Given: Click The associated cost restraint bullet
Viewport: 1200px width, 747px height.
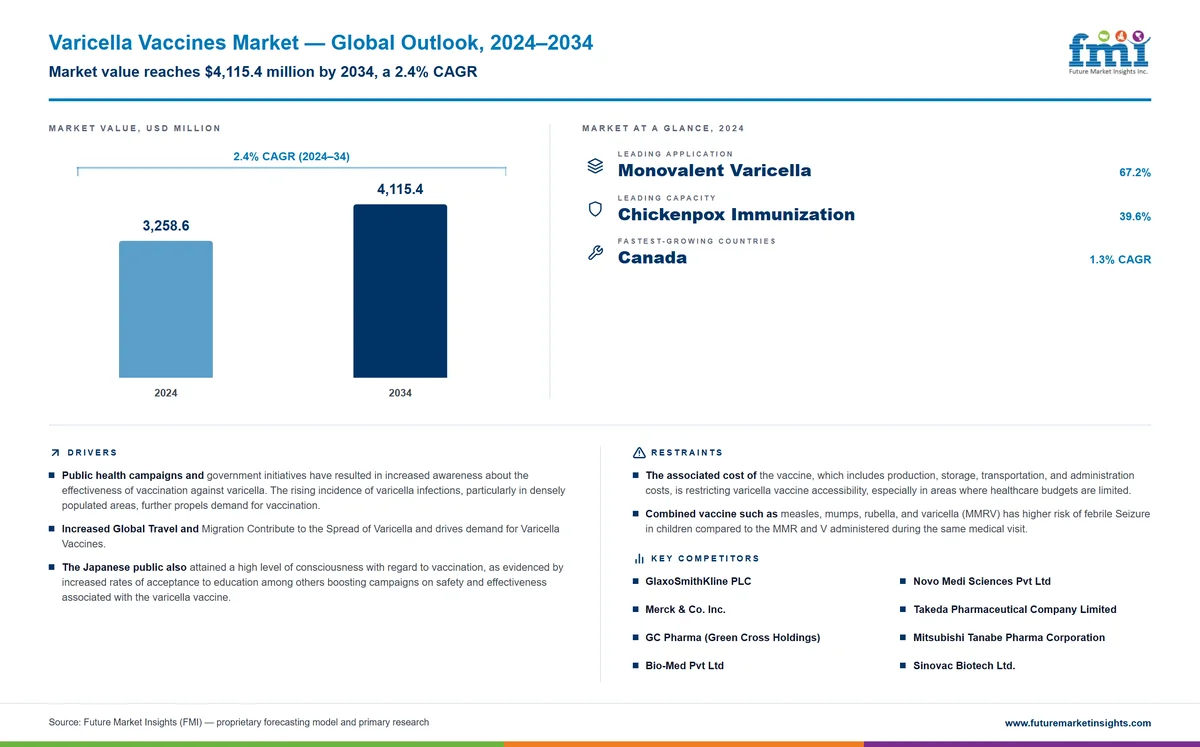Looking at the screenshot, I should pos(884,483).
